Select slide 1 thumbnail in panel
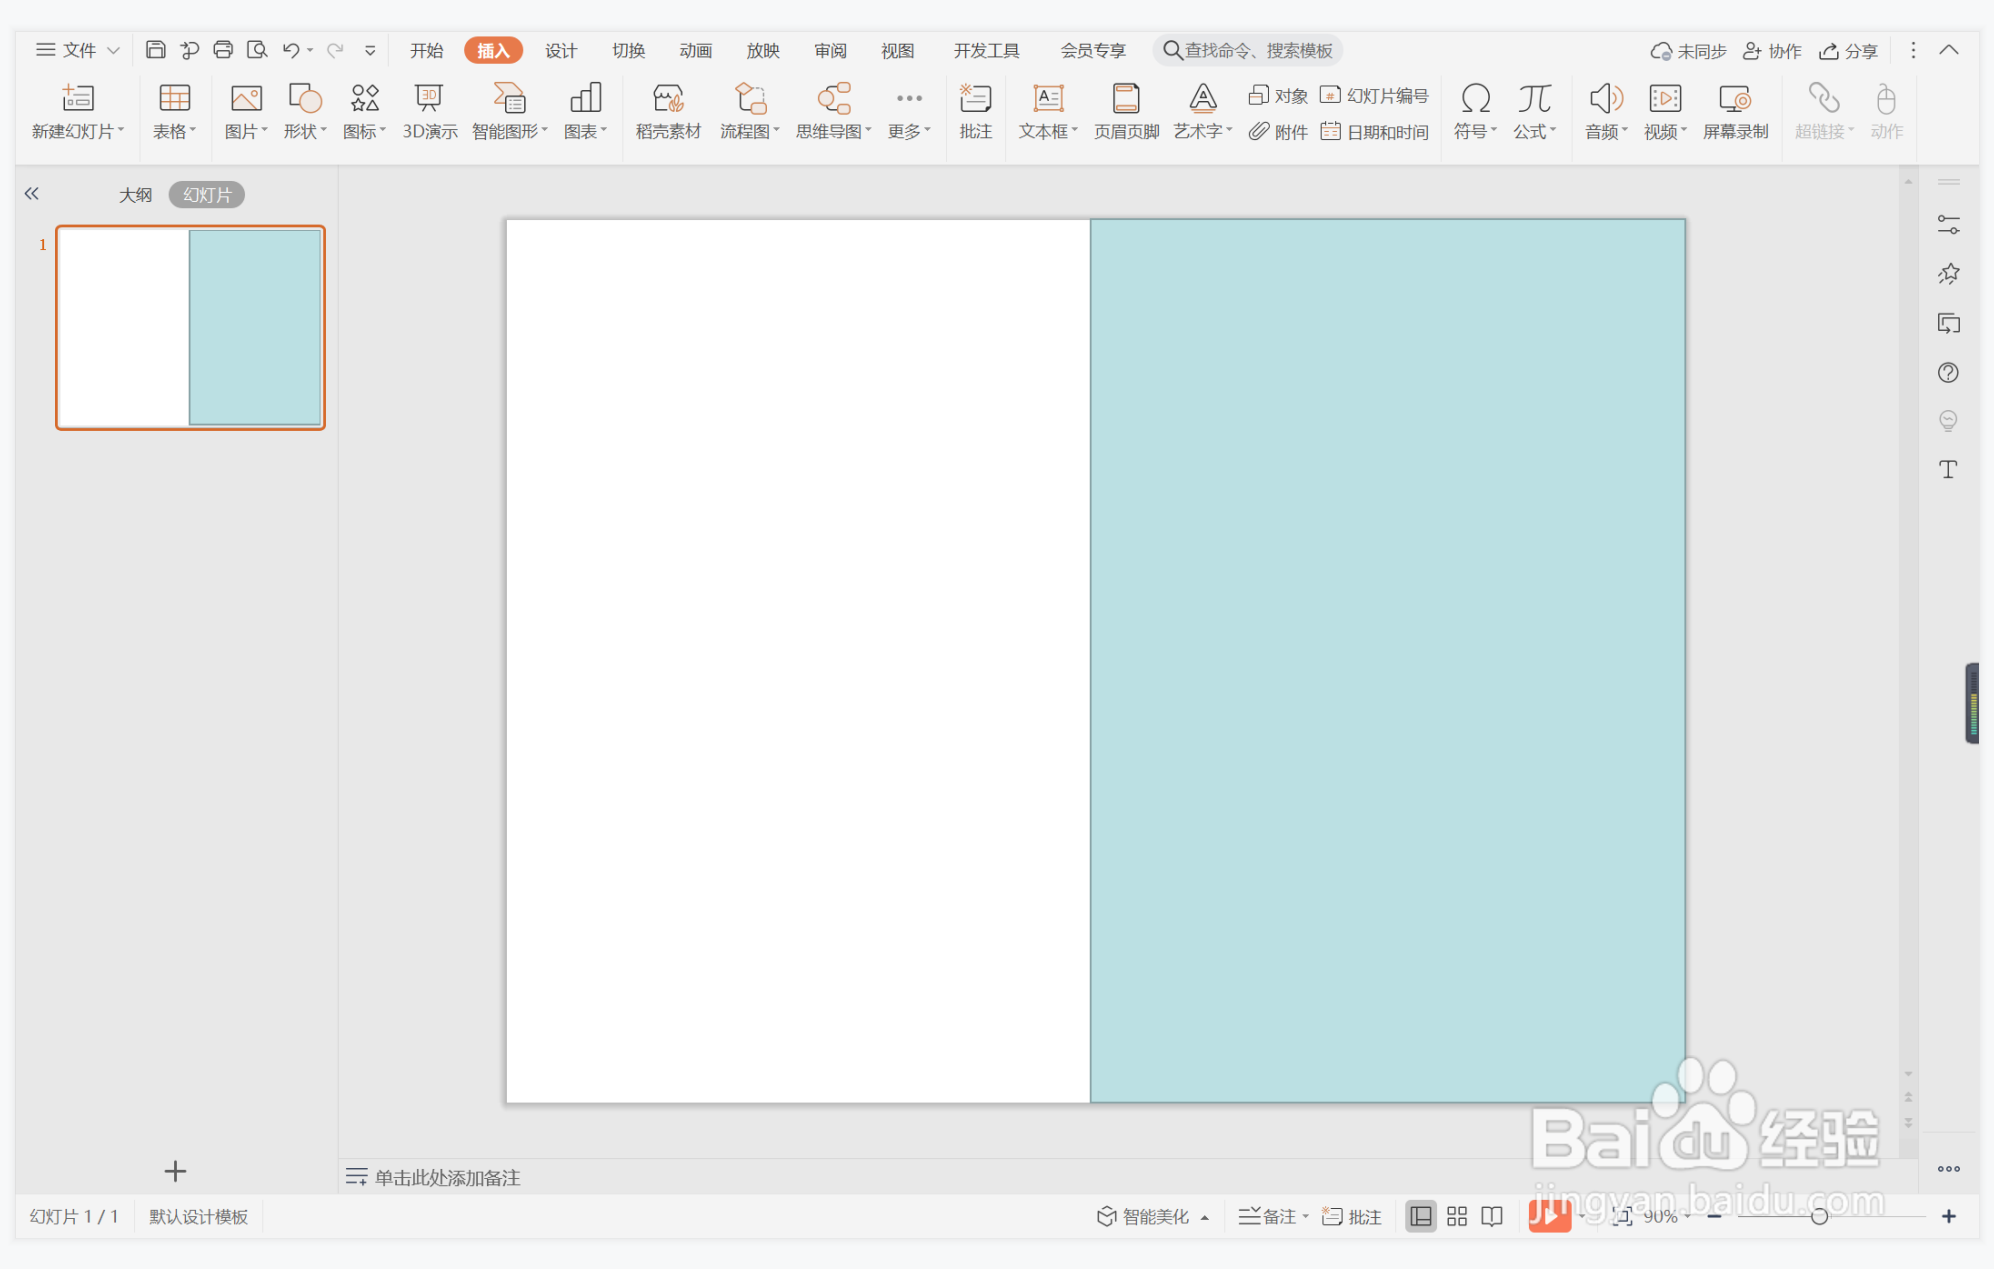This screenshot has height=1269, width=1994. pos(190,328)
